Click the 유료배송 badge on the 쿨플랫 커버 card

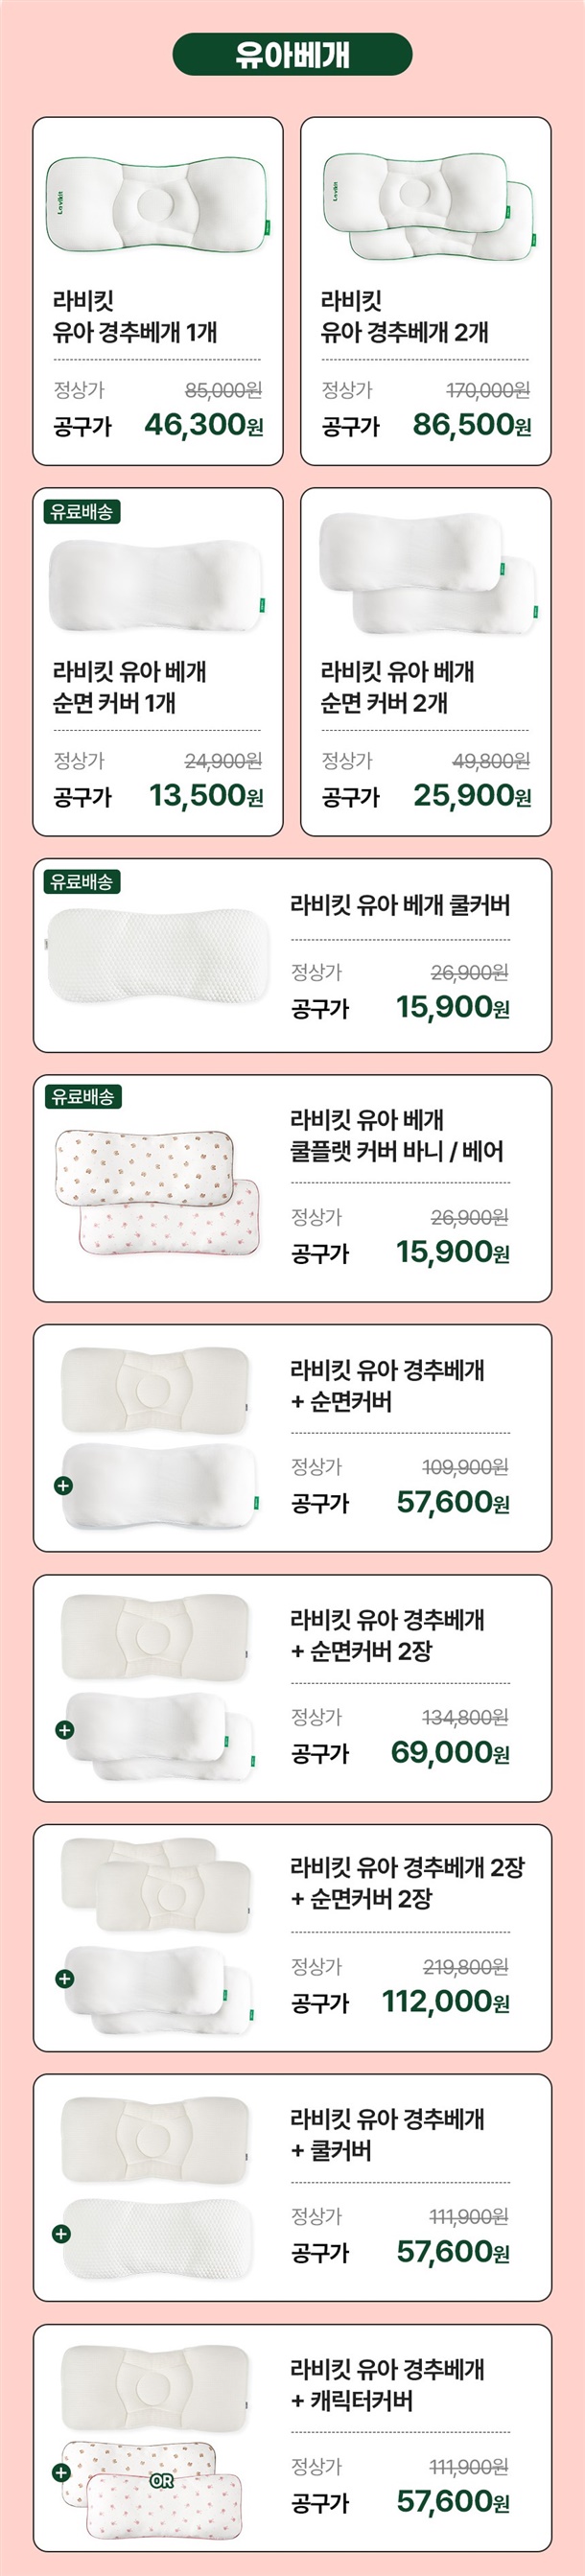(x=82, y=1096)
